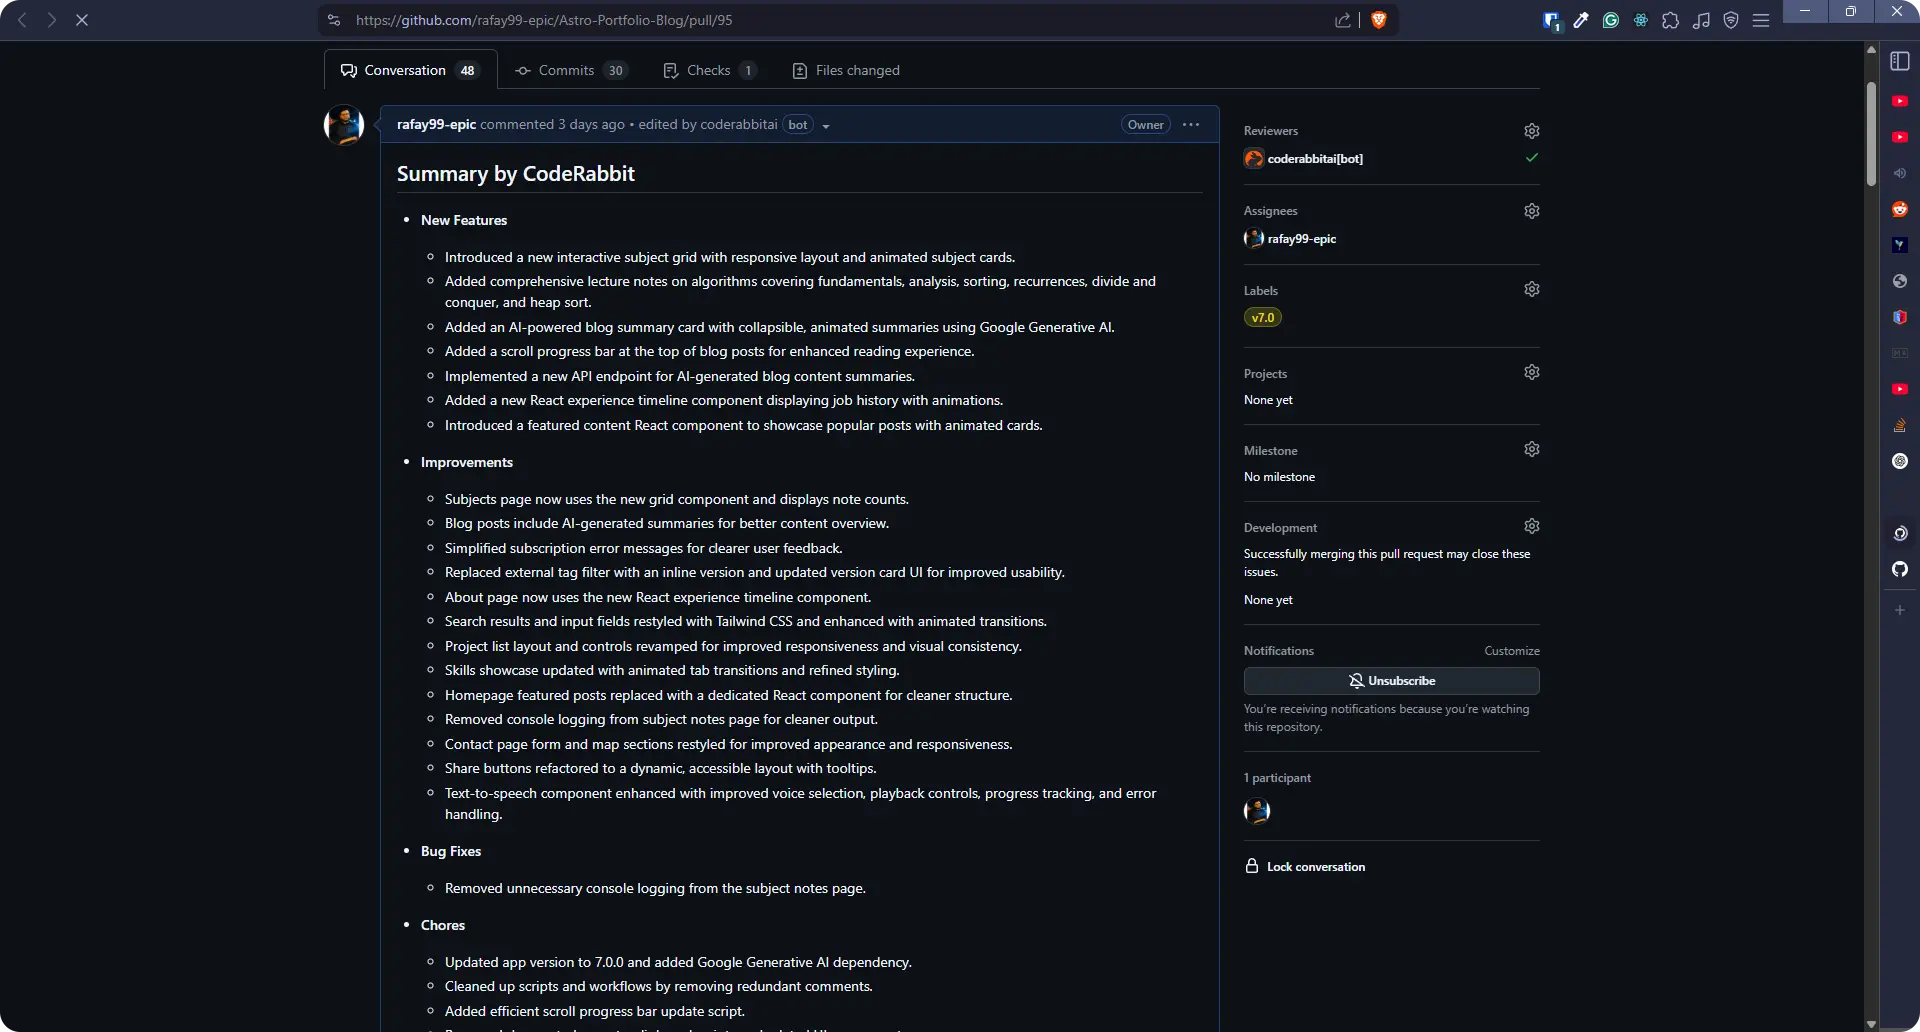Open coderabbitai[bot] reviewer link
The image size is (1920, 1032).
tap(1315, 159)
